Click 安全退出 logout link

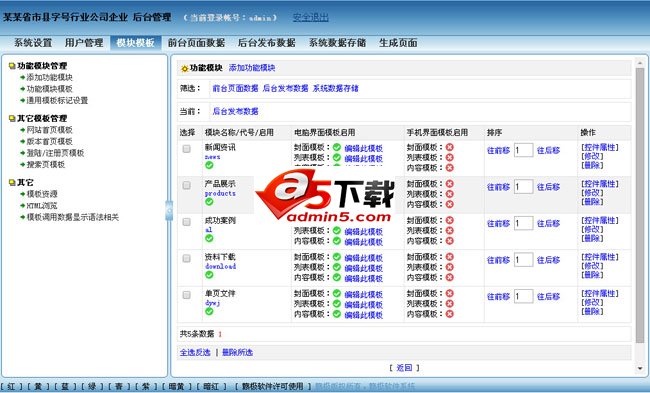(310, 17)
